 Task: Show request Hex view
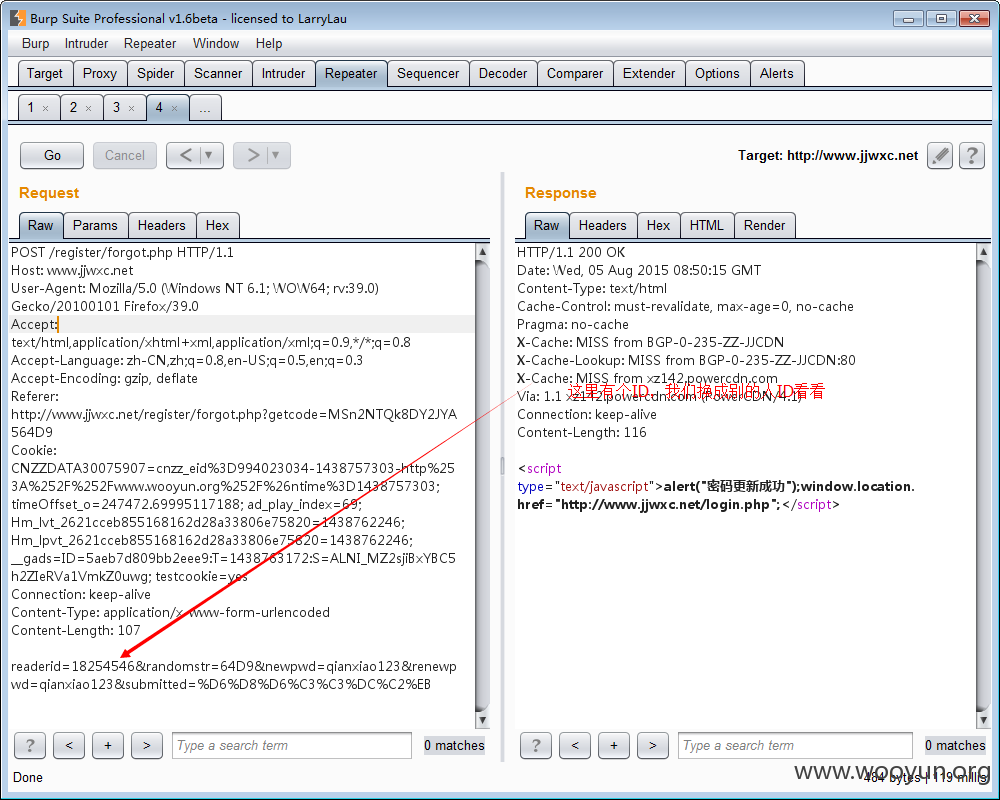tap(217, 225)
